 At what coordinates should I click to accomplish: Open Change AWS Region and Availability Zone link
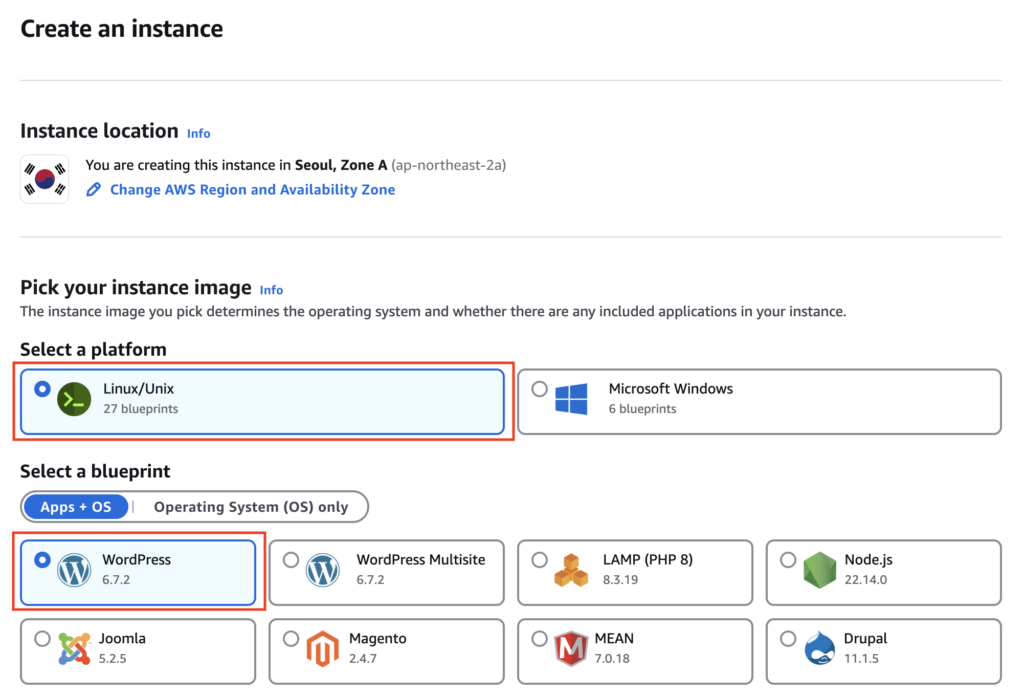[x=252, y=189]
